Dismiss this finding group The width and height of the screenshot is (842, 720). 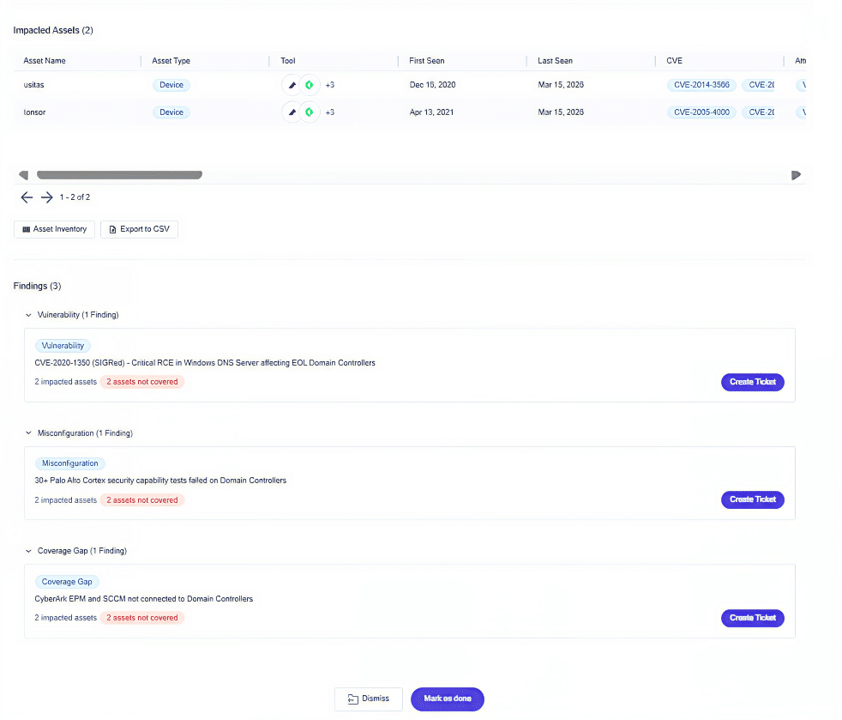pyautogui.click(x=368, y=699)
